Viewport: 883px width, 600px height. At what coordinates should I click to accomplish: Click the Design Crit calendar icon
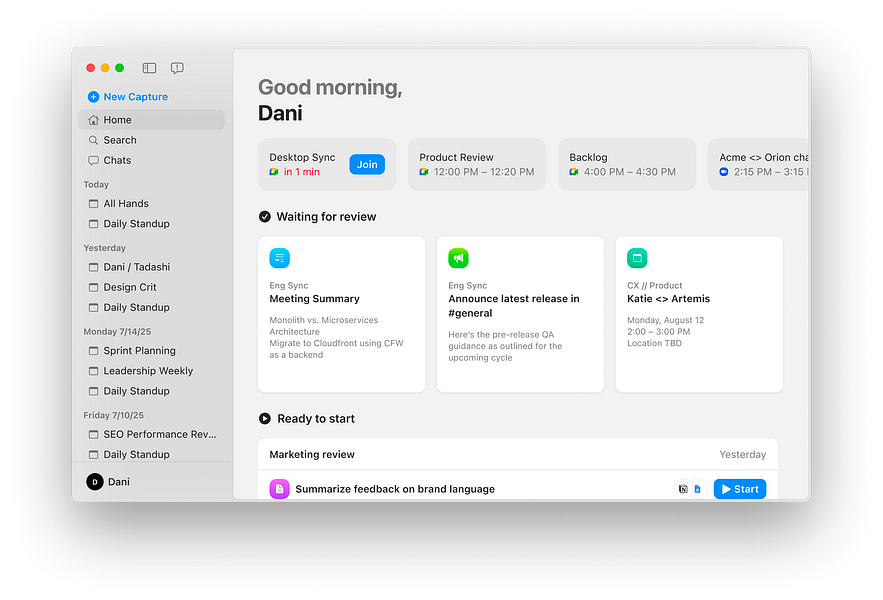(93, 287)
